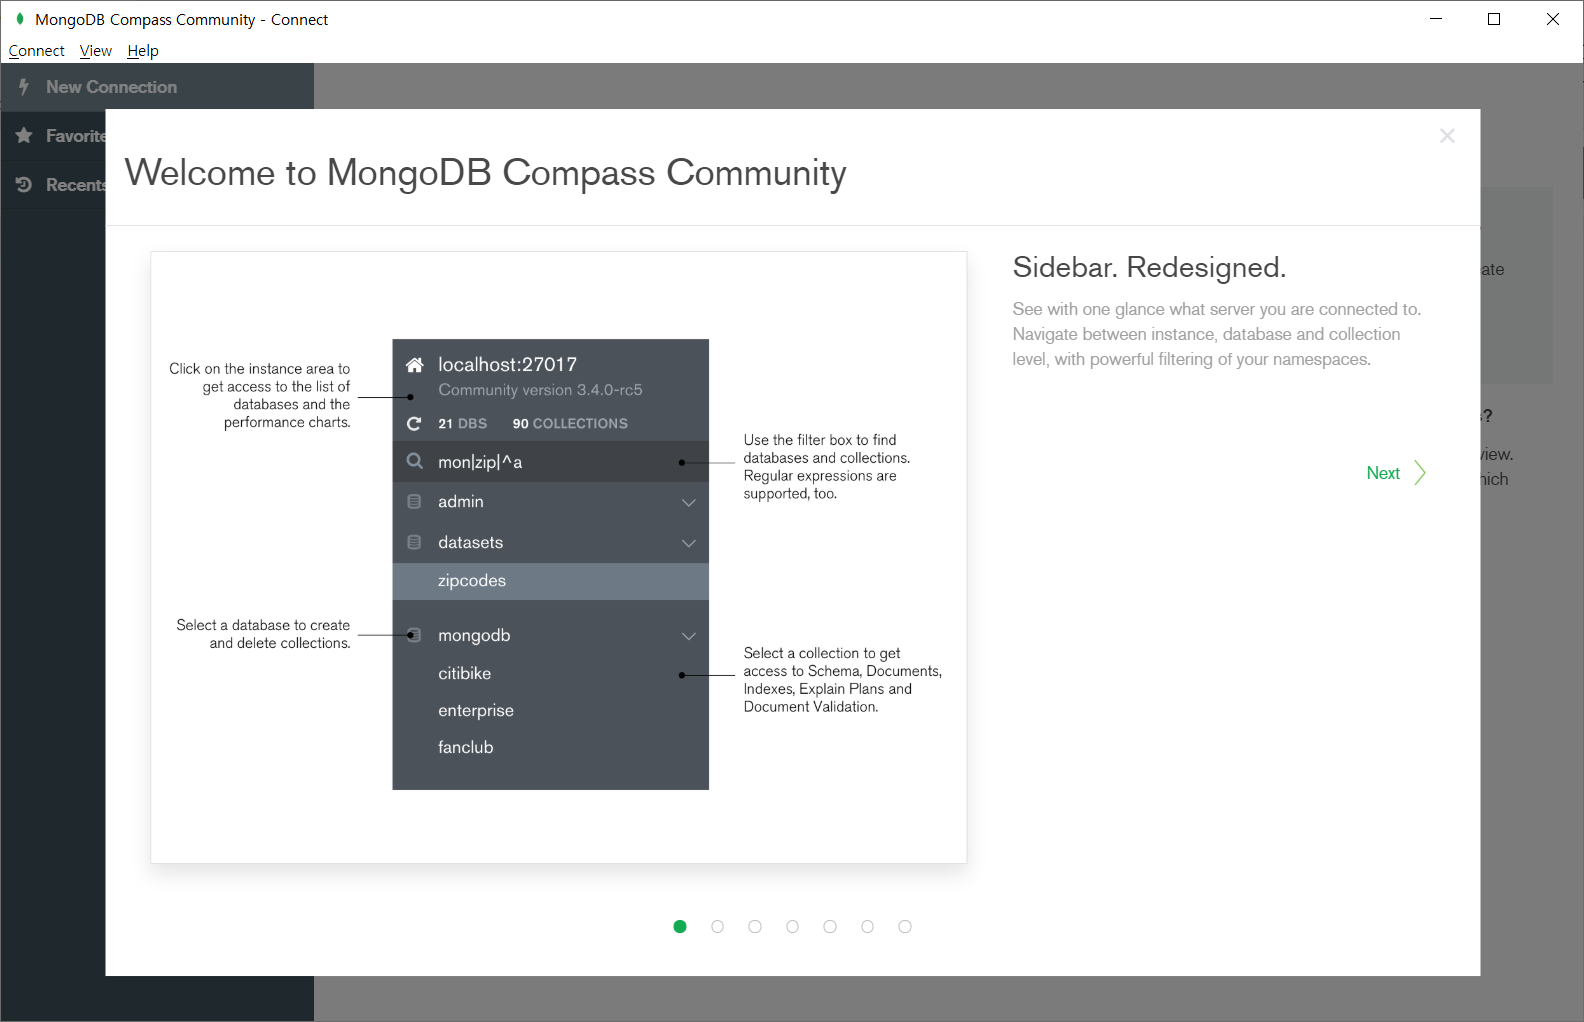Click 'Community version 3.4.0-rc5' text
Screen dimensions: 1584x1022
[x=541, y=390]
